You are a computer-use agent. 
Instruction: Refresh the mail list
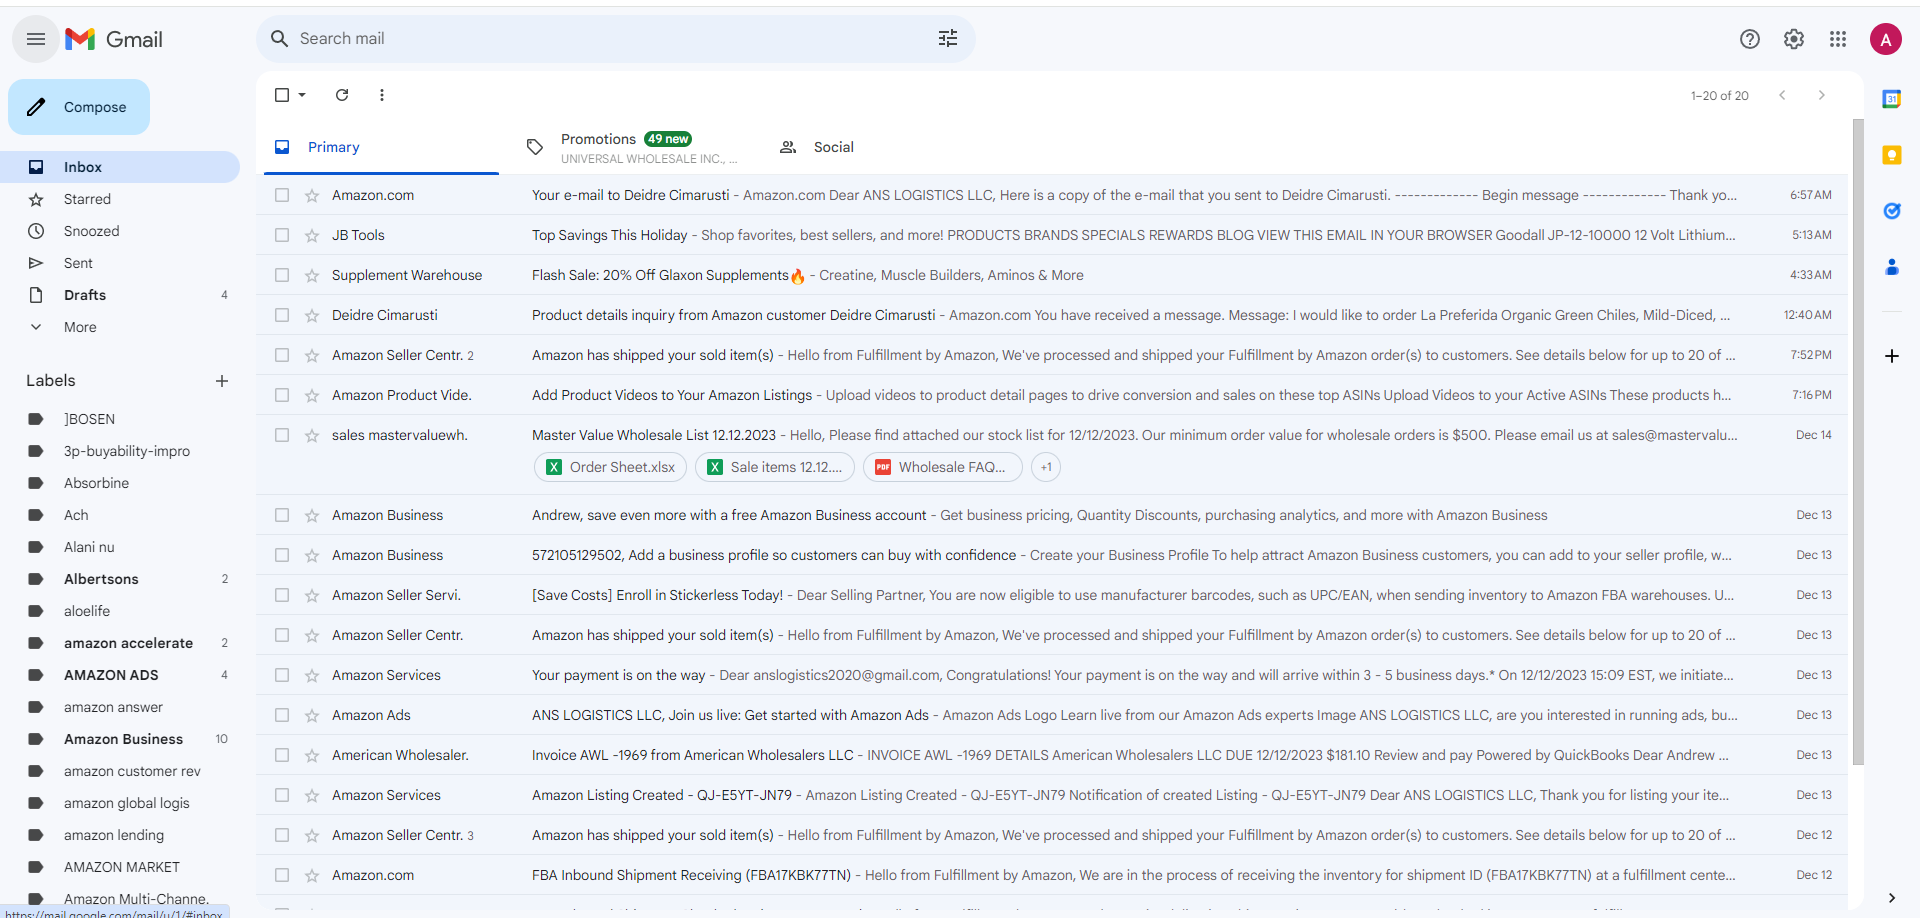coord(342,95)
